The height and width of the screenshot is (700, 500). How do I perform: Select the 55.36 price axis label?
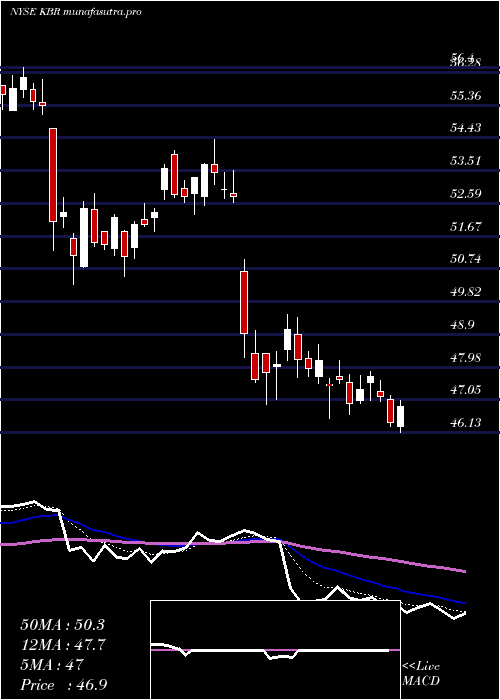[x=465, y=96]
